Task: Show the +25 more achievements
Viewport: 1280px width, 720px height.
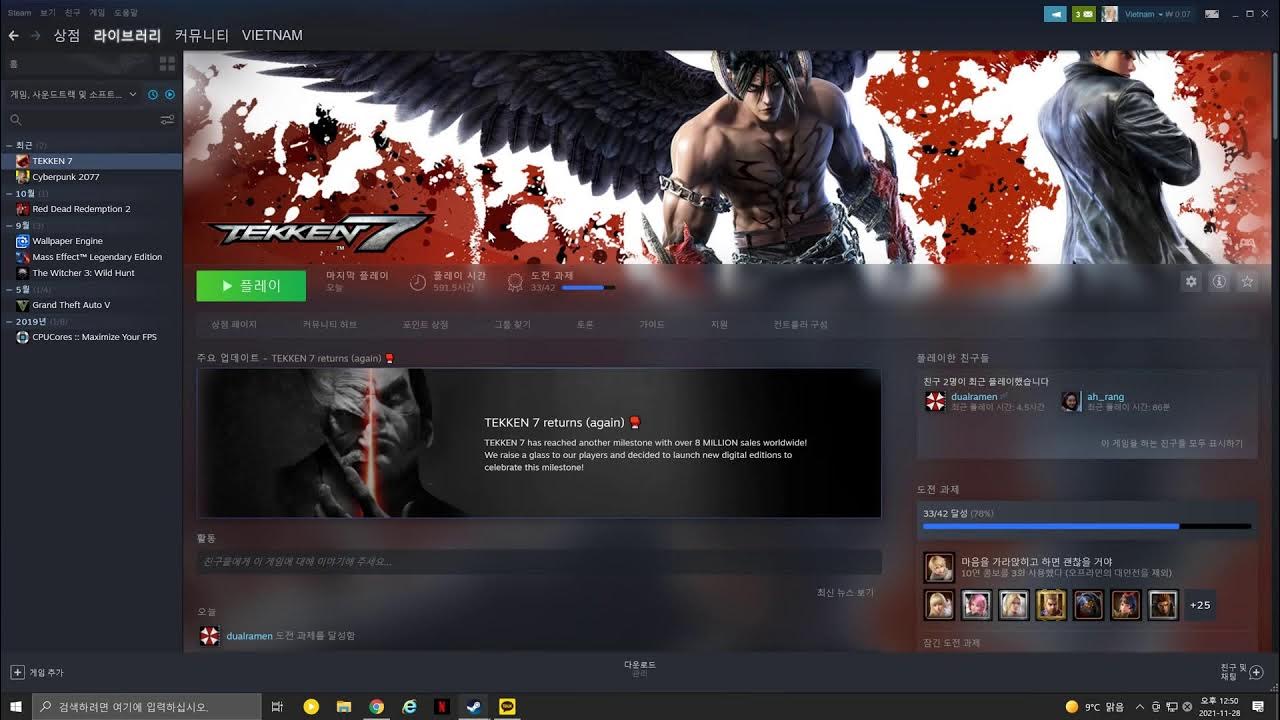Action: pos(1200,605)
